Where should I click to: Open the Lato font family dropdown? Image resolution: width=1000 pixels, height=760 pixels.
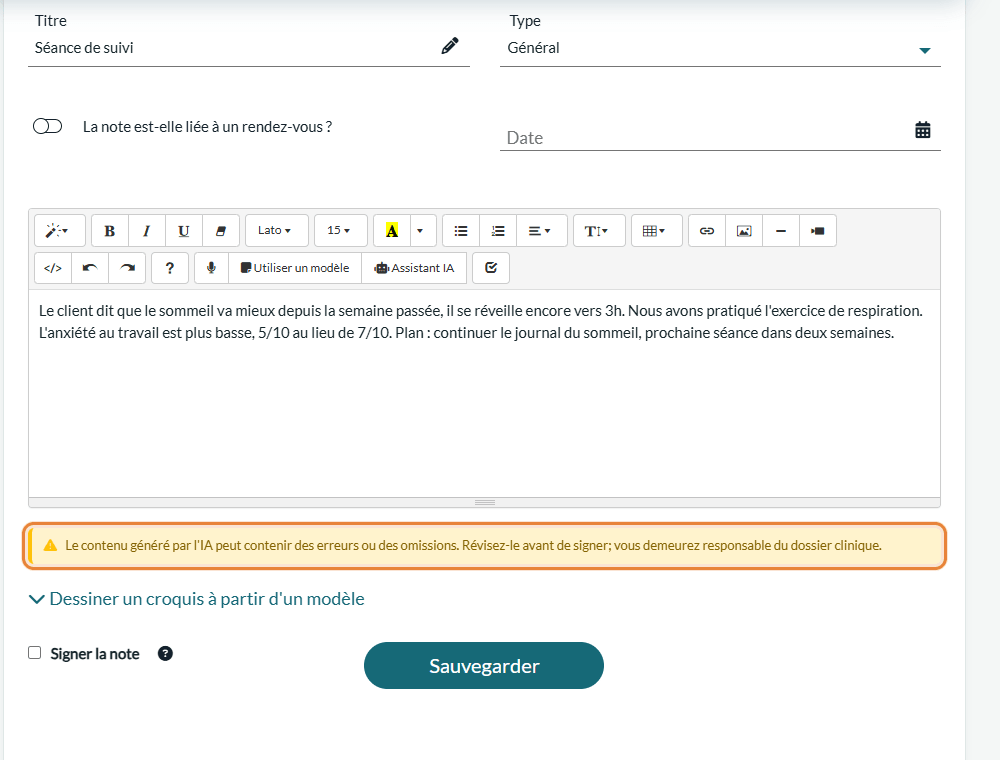pyautogui.click(x=277, y=231)
